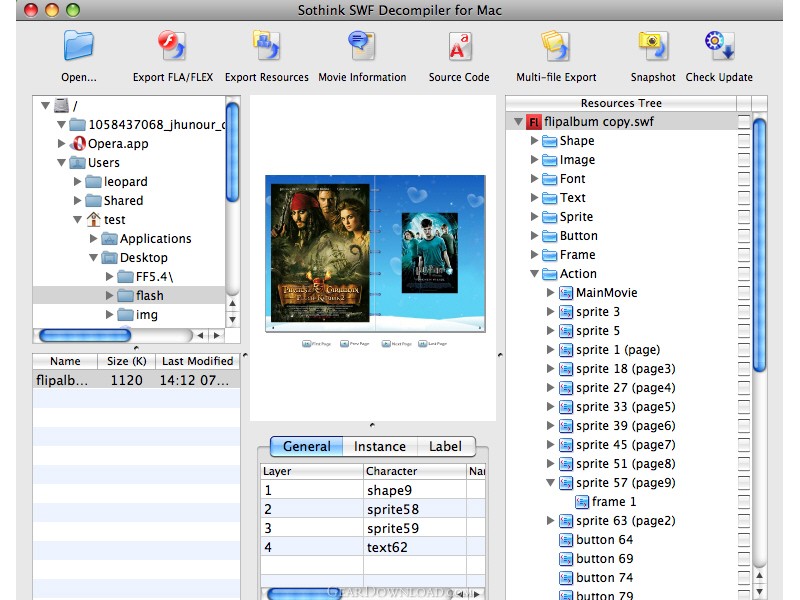This screenshot has height=600, width=800.
Task: Check the Button resource checkbox
Action: coord(743,236)
